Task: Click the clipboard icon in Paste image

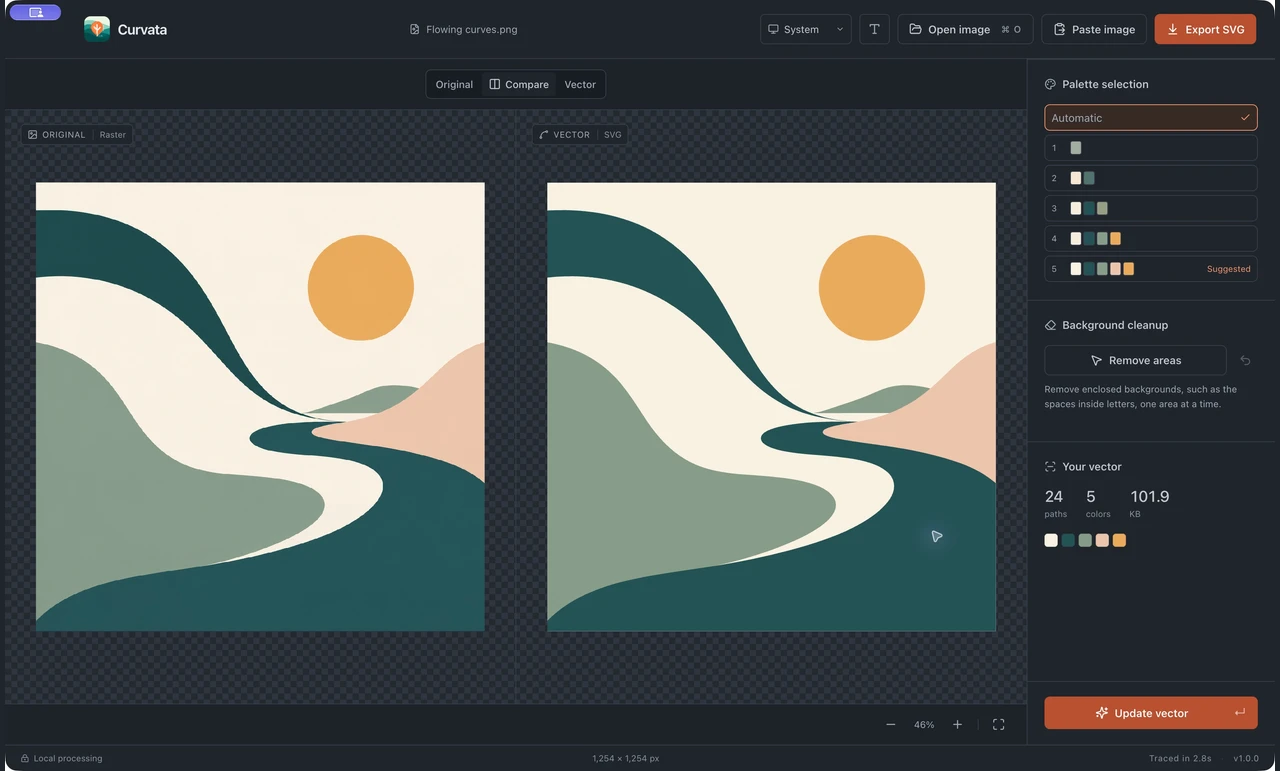Action: coord(1059,29)
